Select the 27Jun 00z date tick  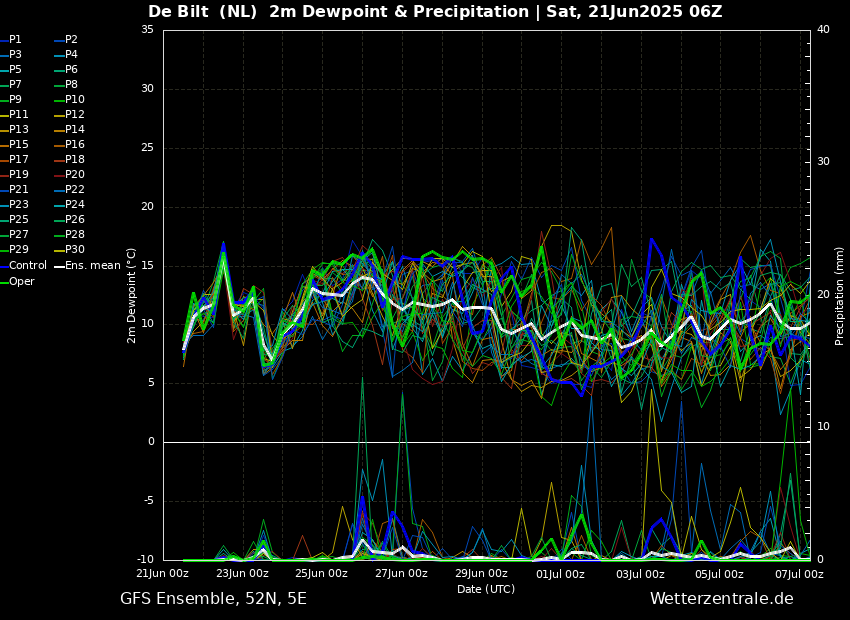coord(401,574)
